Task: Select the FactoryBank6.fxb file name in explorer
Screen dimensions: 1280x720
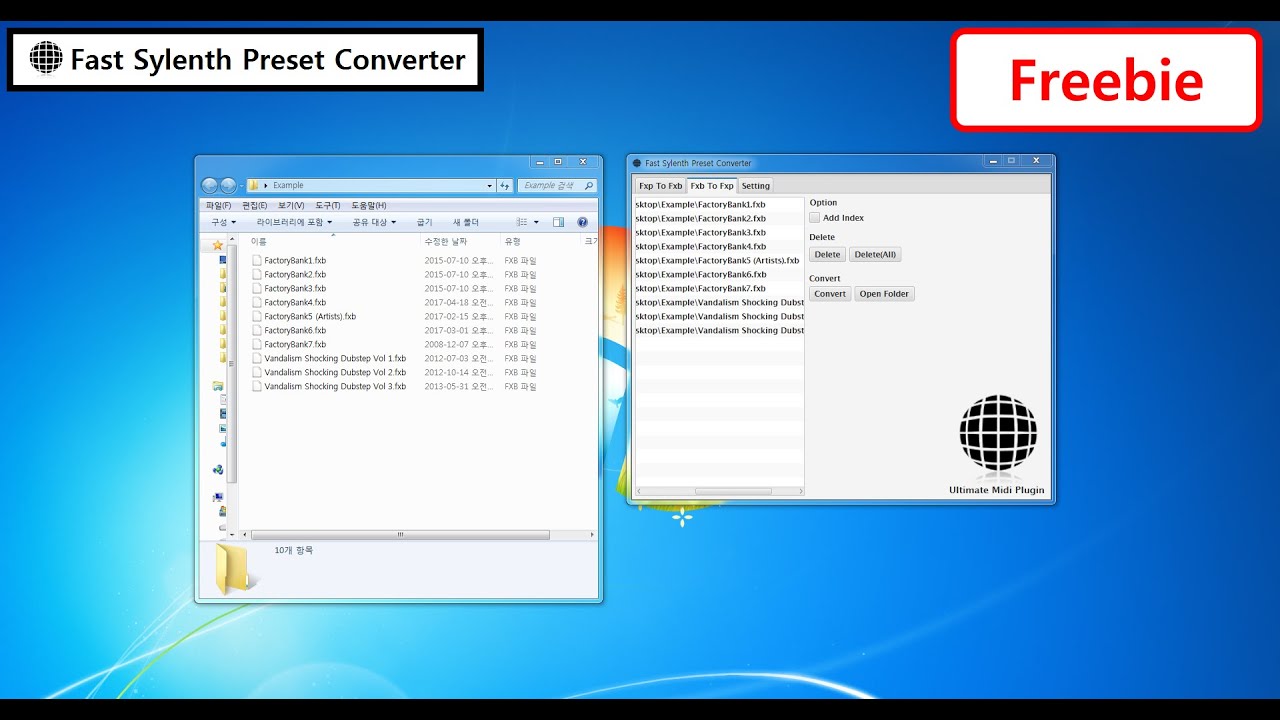Action: [x=295, y=330]
